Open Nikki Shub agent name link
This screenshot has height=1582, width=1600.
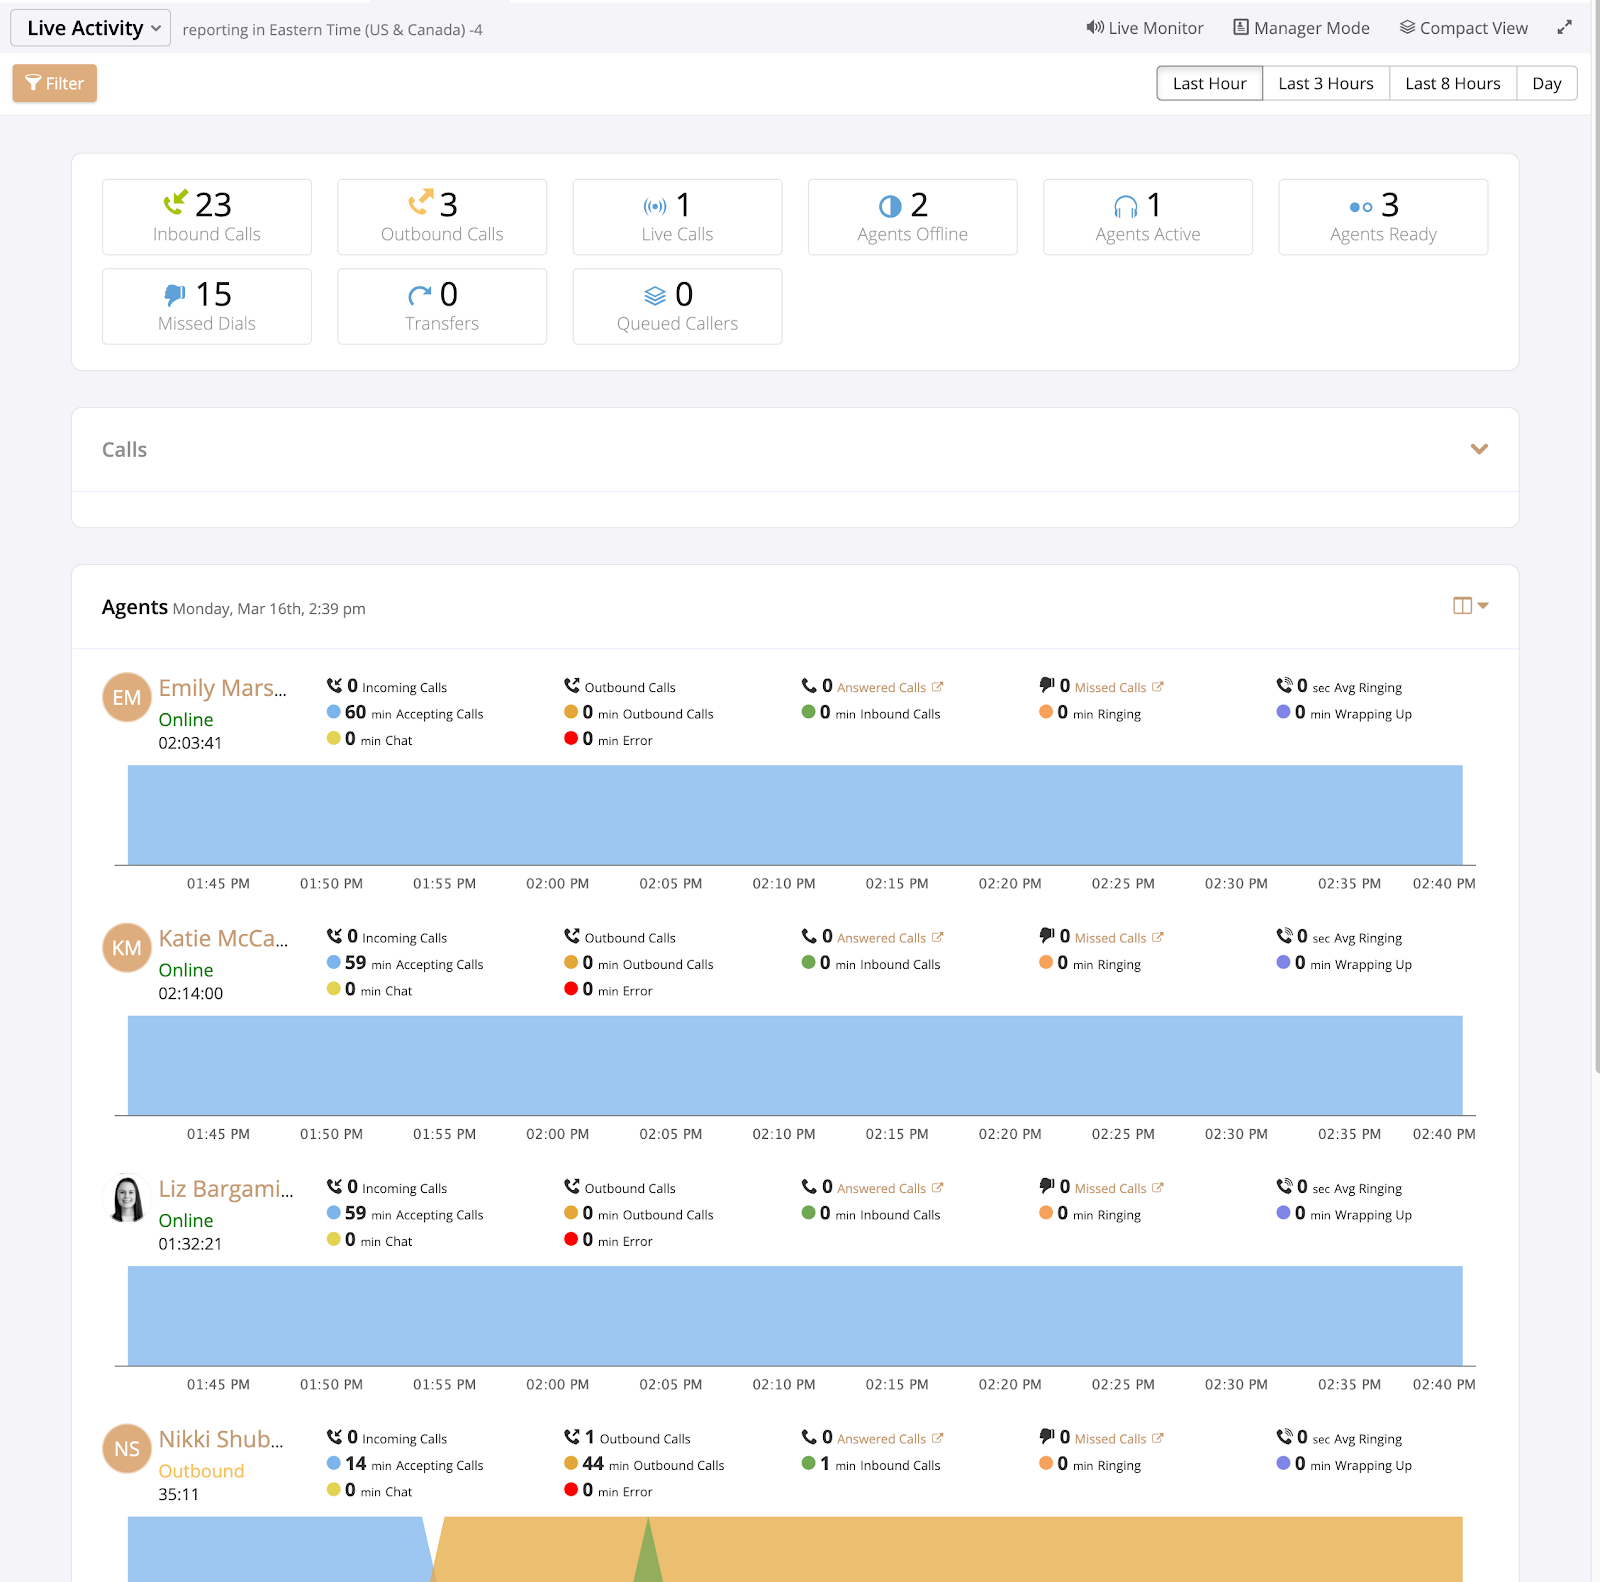click(221, 1439)
